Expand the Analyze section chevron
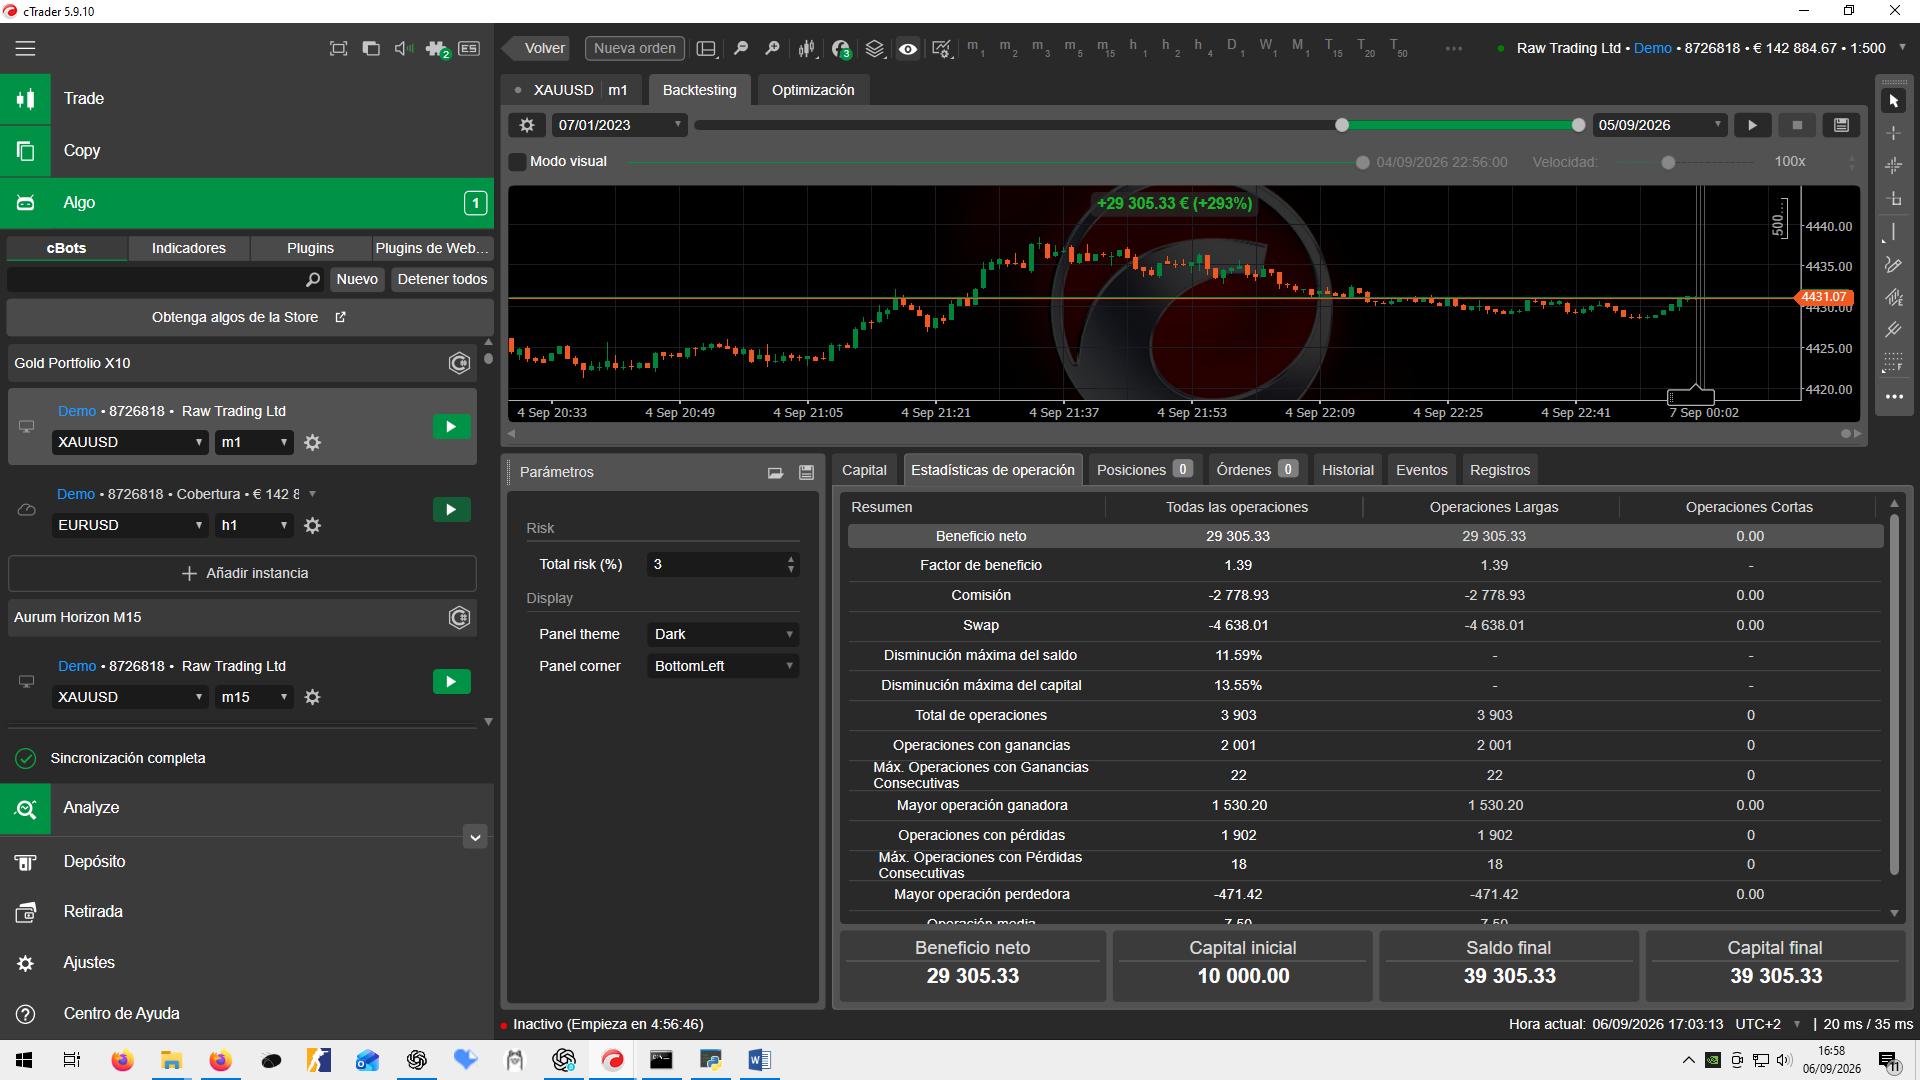 475,837
